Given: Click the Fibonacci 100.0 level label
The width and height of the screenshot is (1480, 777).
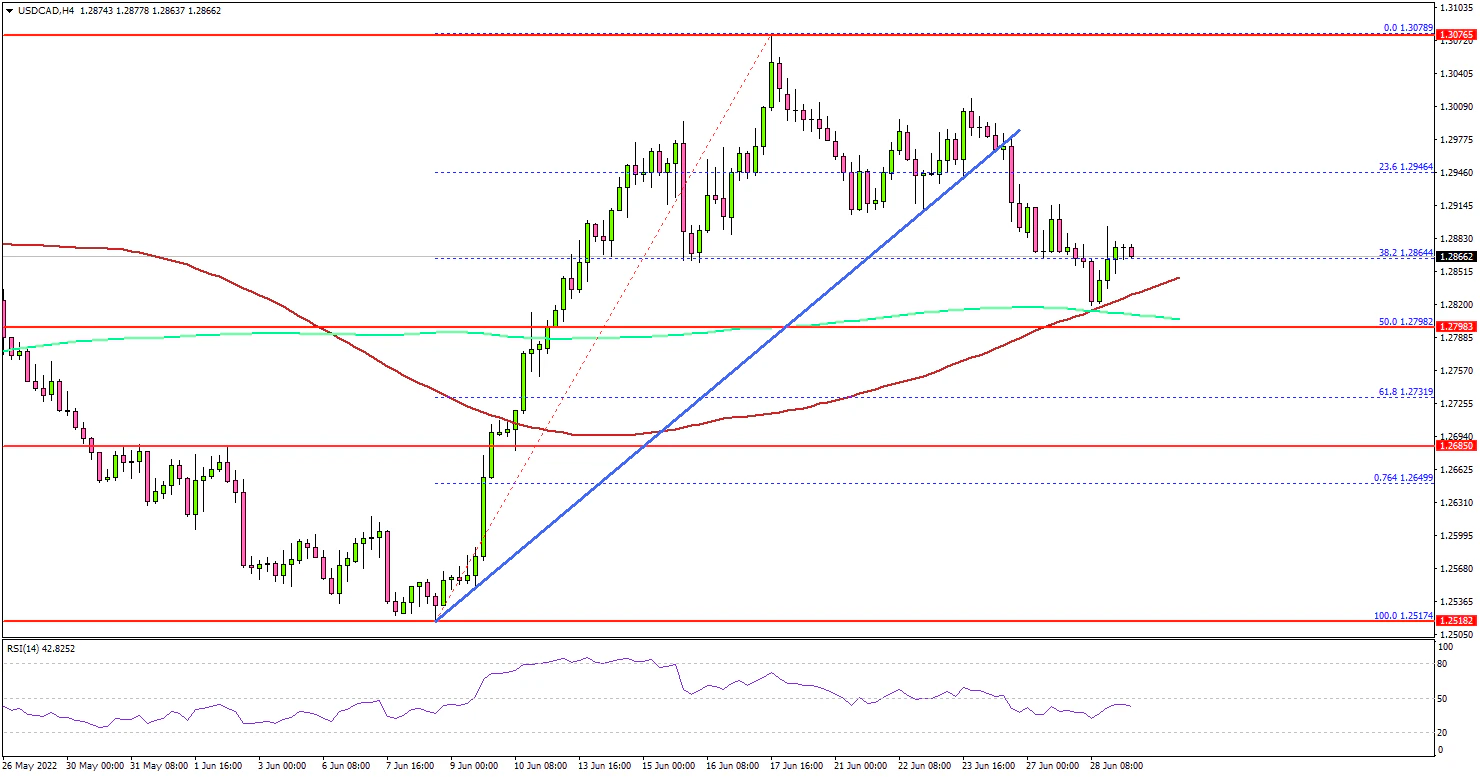Looking at the screenshot, I should [1405, 615].
